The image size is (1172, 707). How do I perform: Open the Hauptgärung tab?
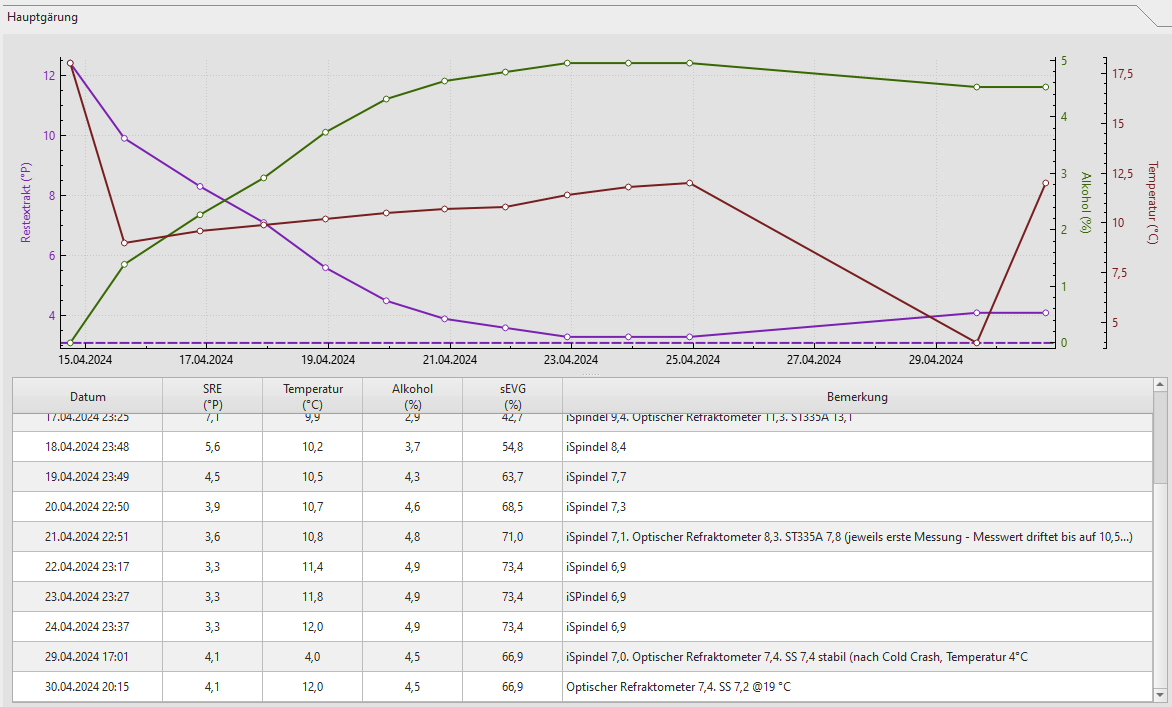(42, 17)
